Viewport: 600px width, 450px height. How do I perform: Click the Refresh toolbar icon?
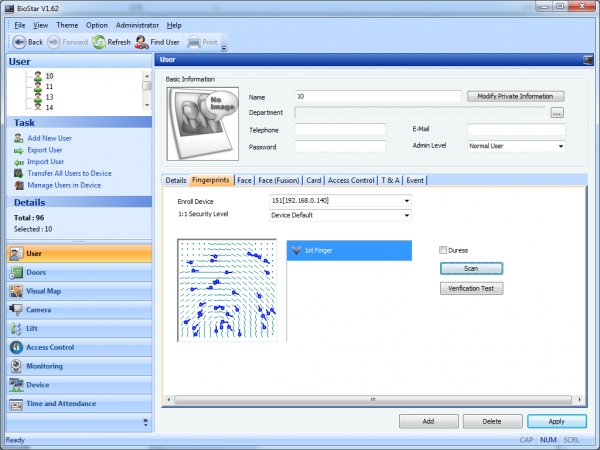pos(99,42)
